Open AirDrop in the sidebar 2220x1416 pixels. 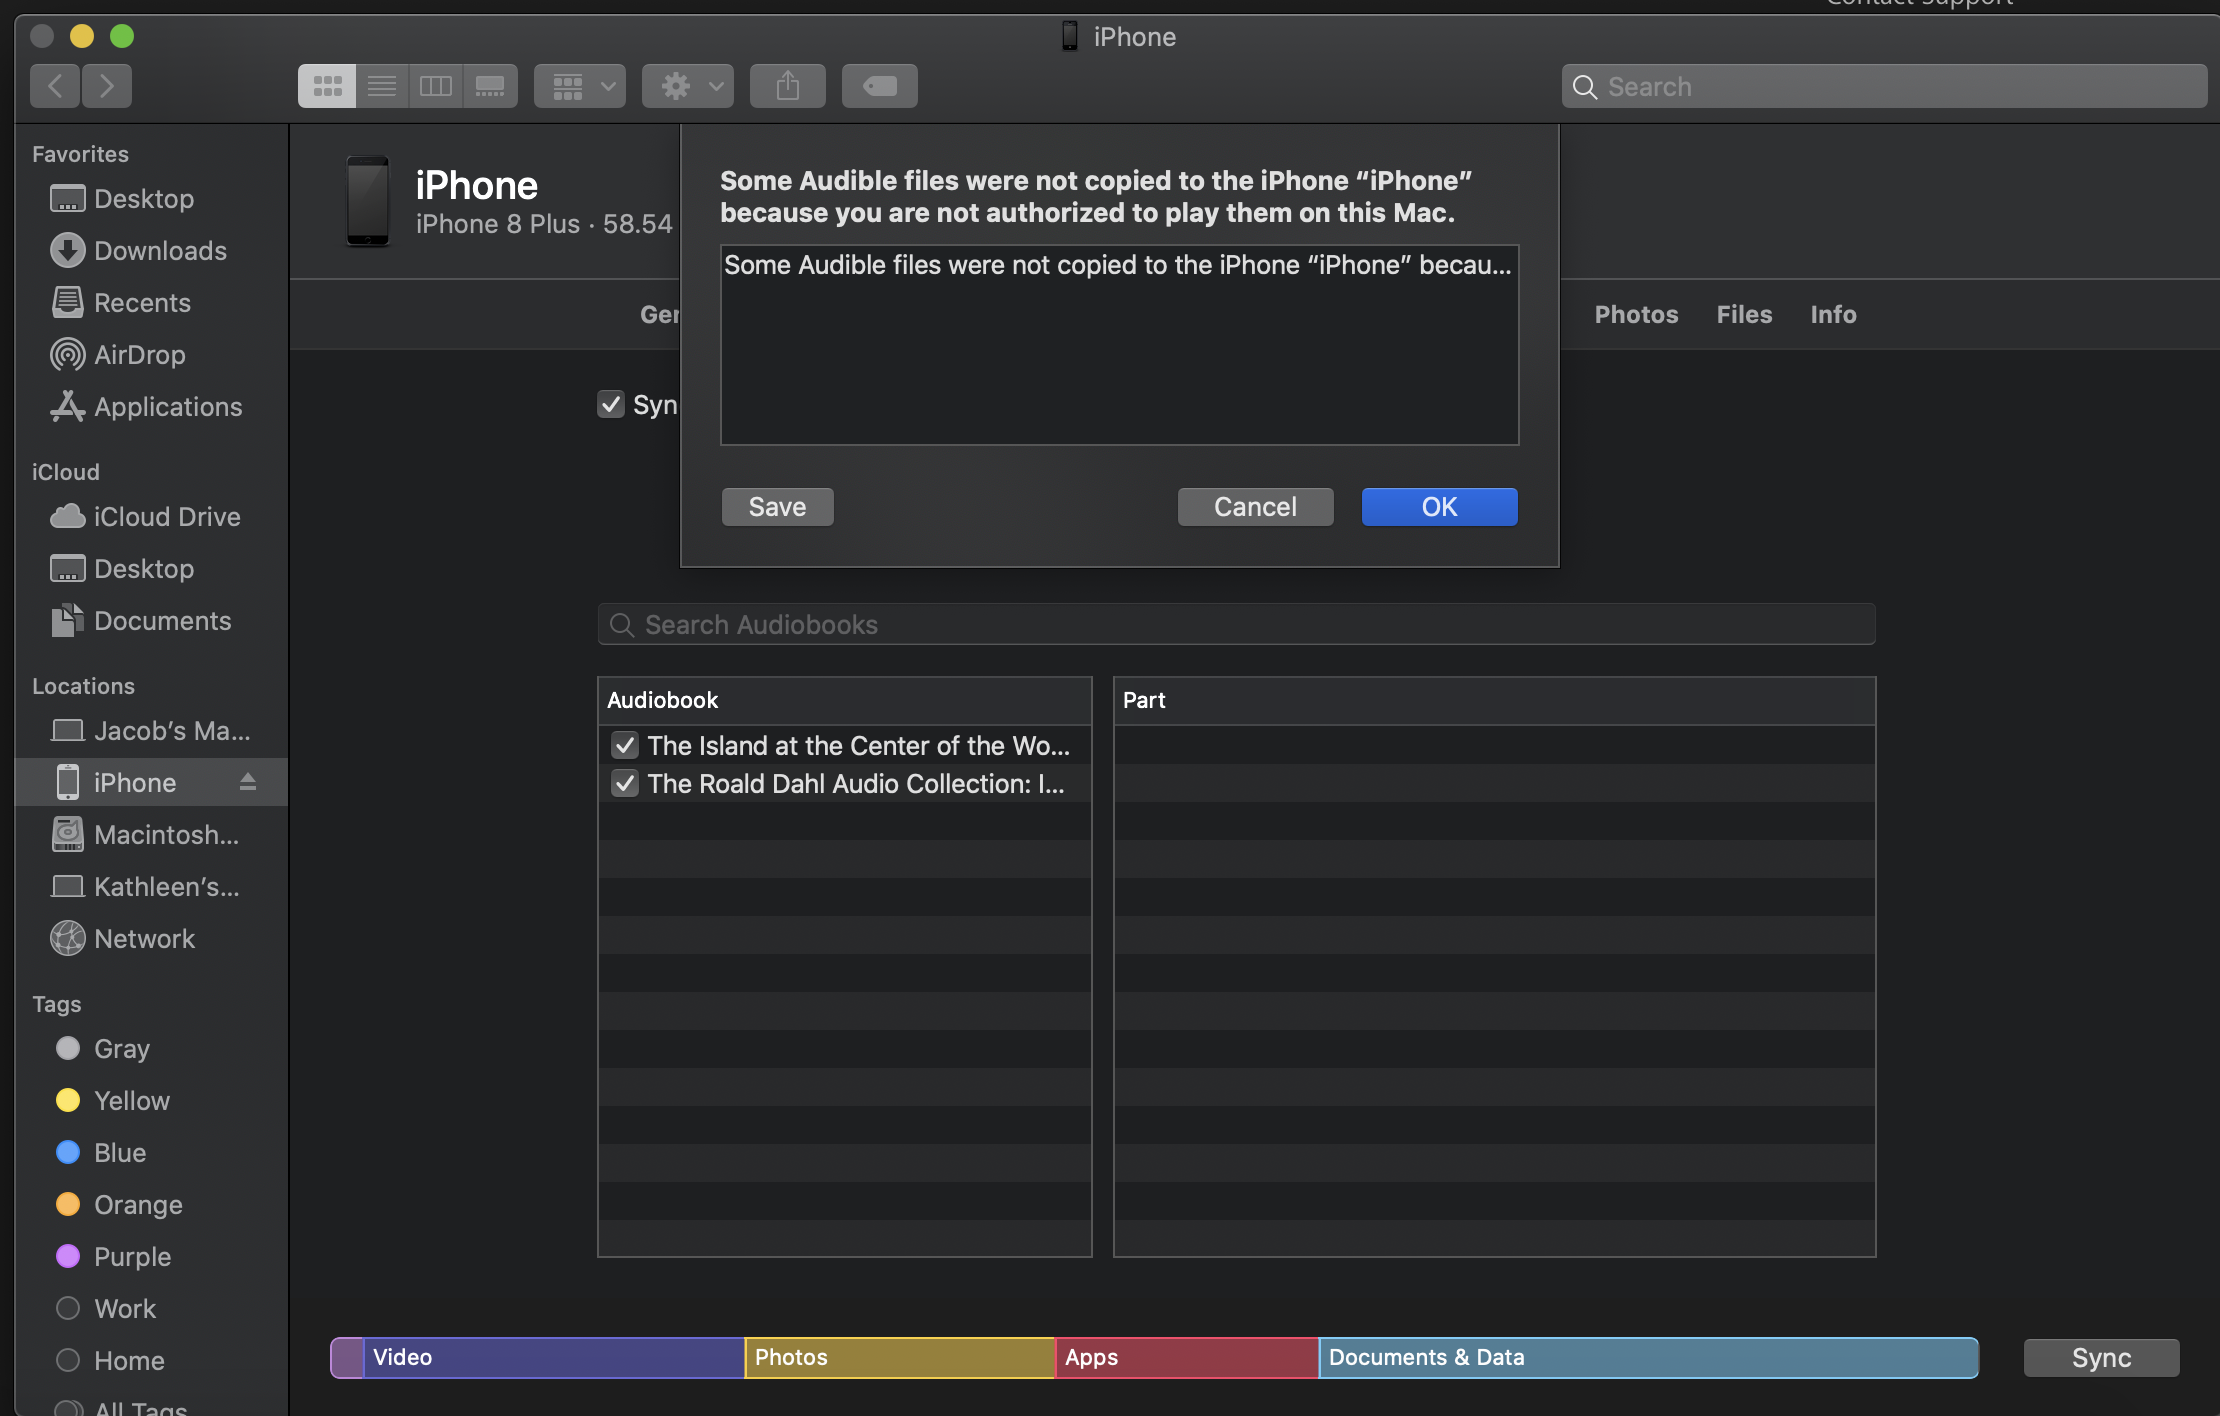click(x=139, y=355)
